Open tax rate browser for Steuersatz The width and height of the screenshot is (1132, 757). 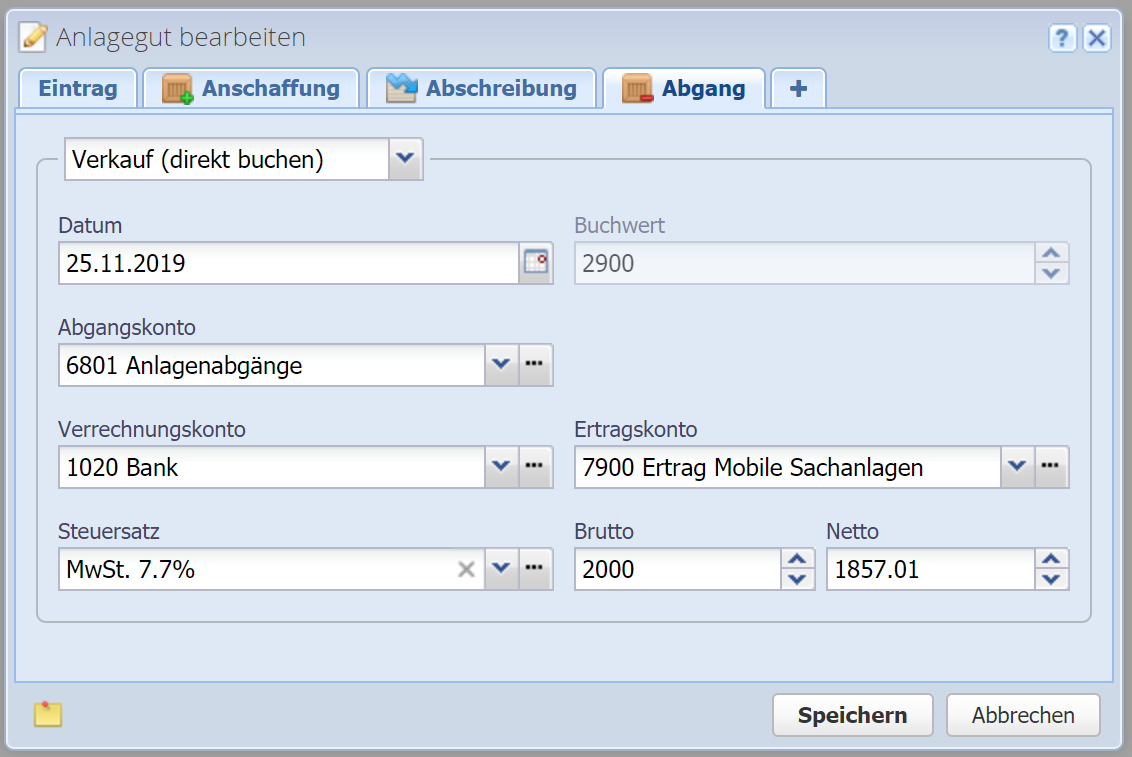(x=536, y=569)
